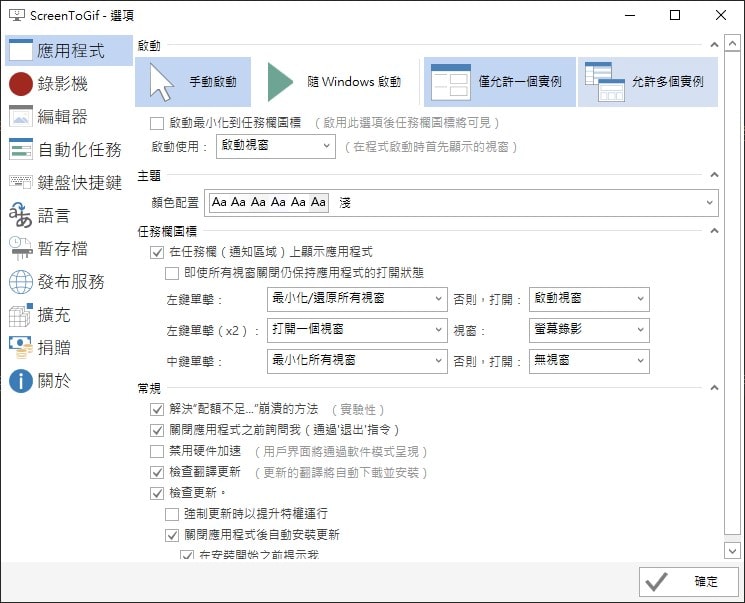Enable 強制更新時以提升特權運行
745x603 pixels.
(172, 514)
